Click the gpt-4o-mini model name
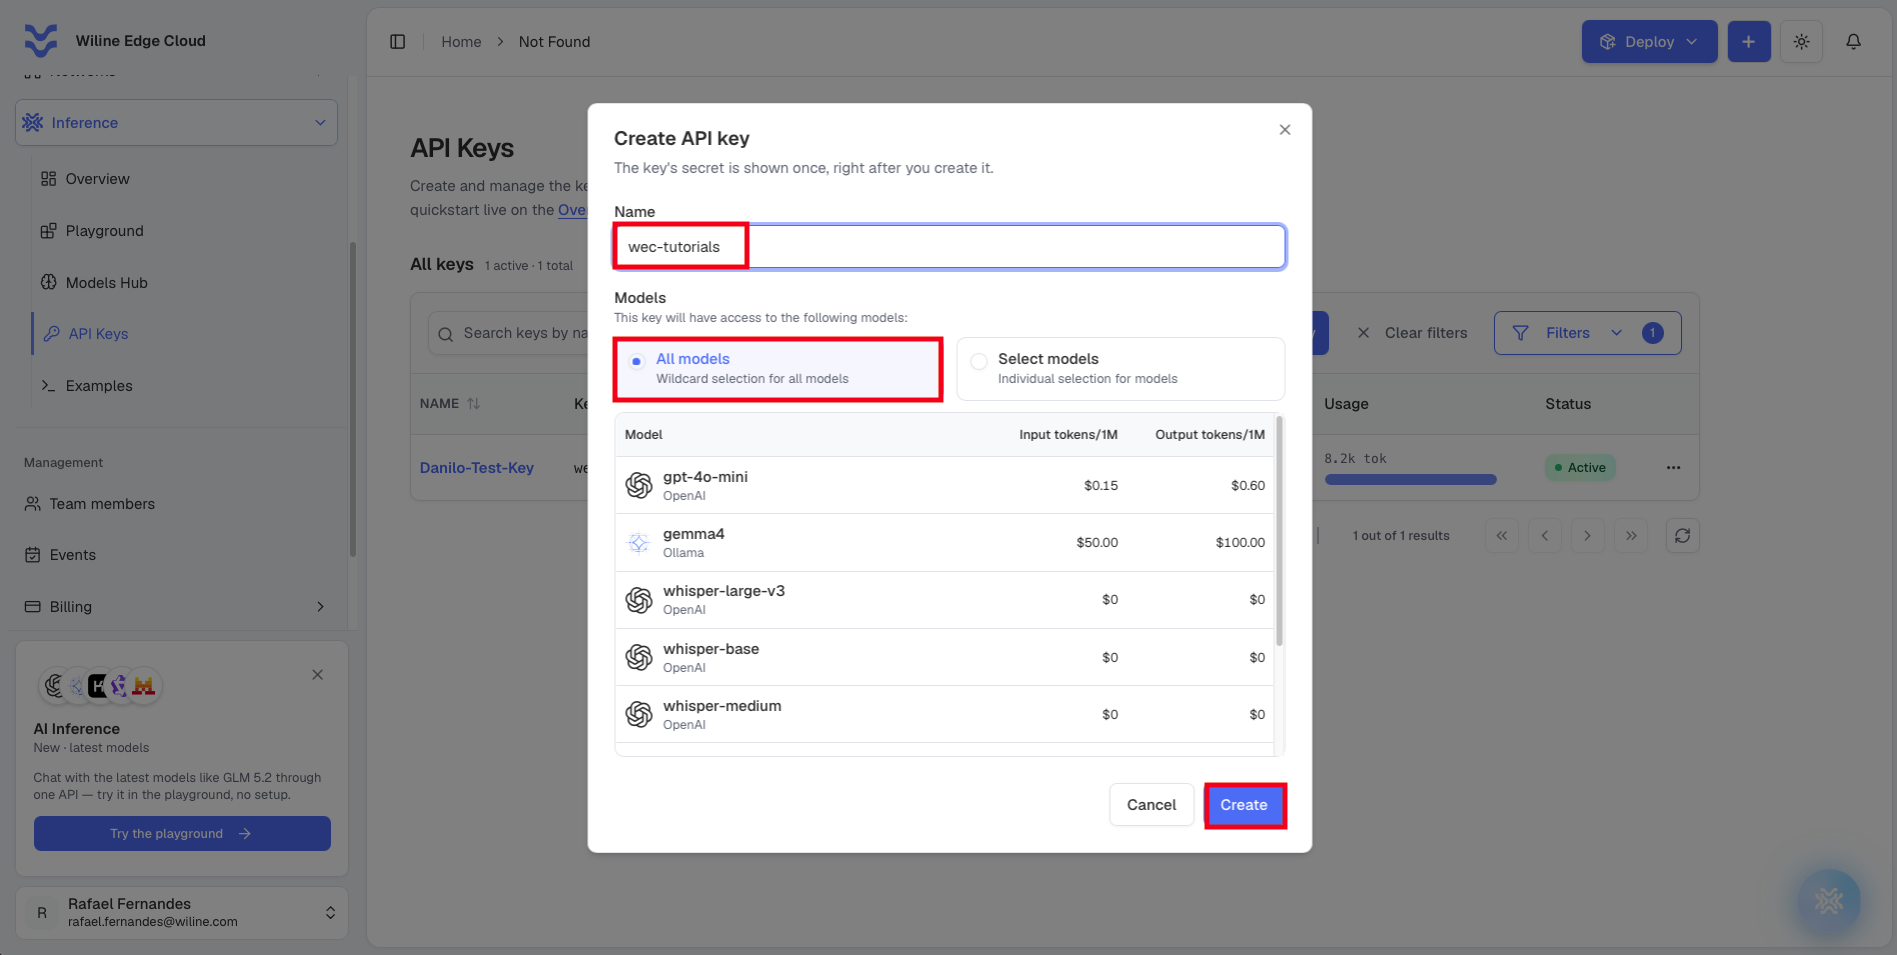The height and width of the screenshot is (955, 1897). coord(705,477)
